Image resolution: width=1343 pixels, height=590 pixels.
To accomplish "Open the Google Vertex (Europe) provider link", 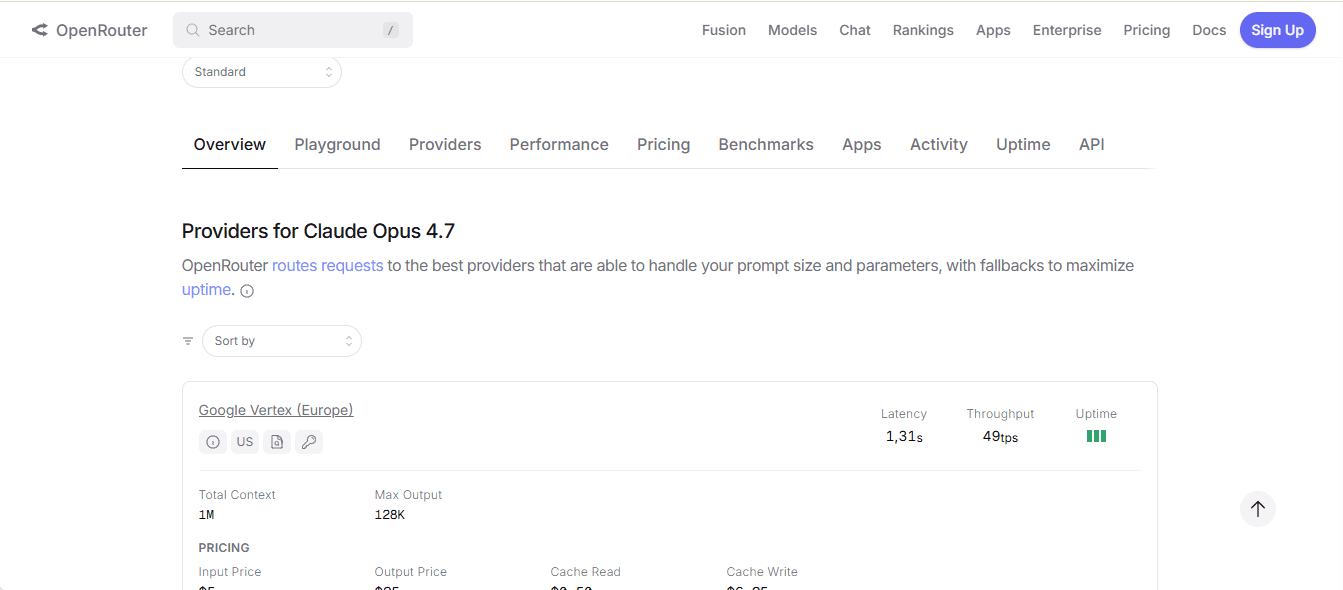I will pyautogui.click(x=276, y=410).
